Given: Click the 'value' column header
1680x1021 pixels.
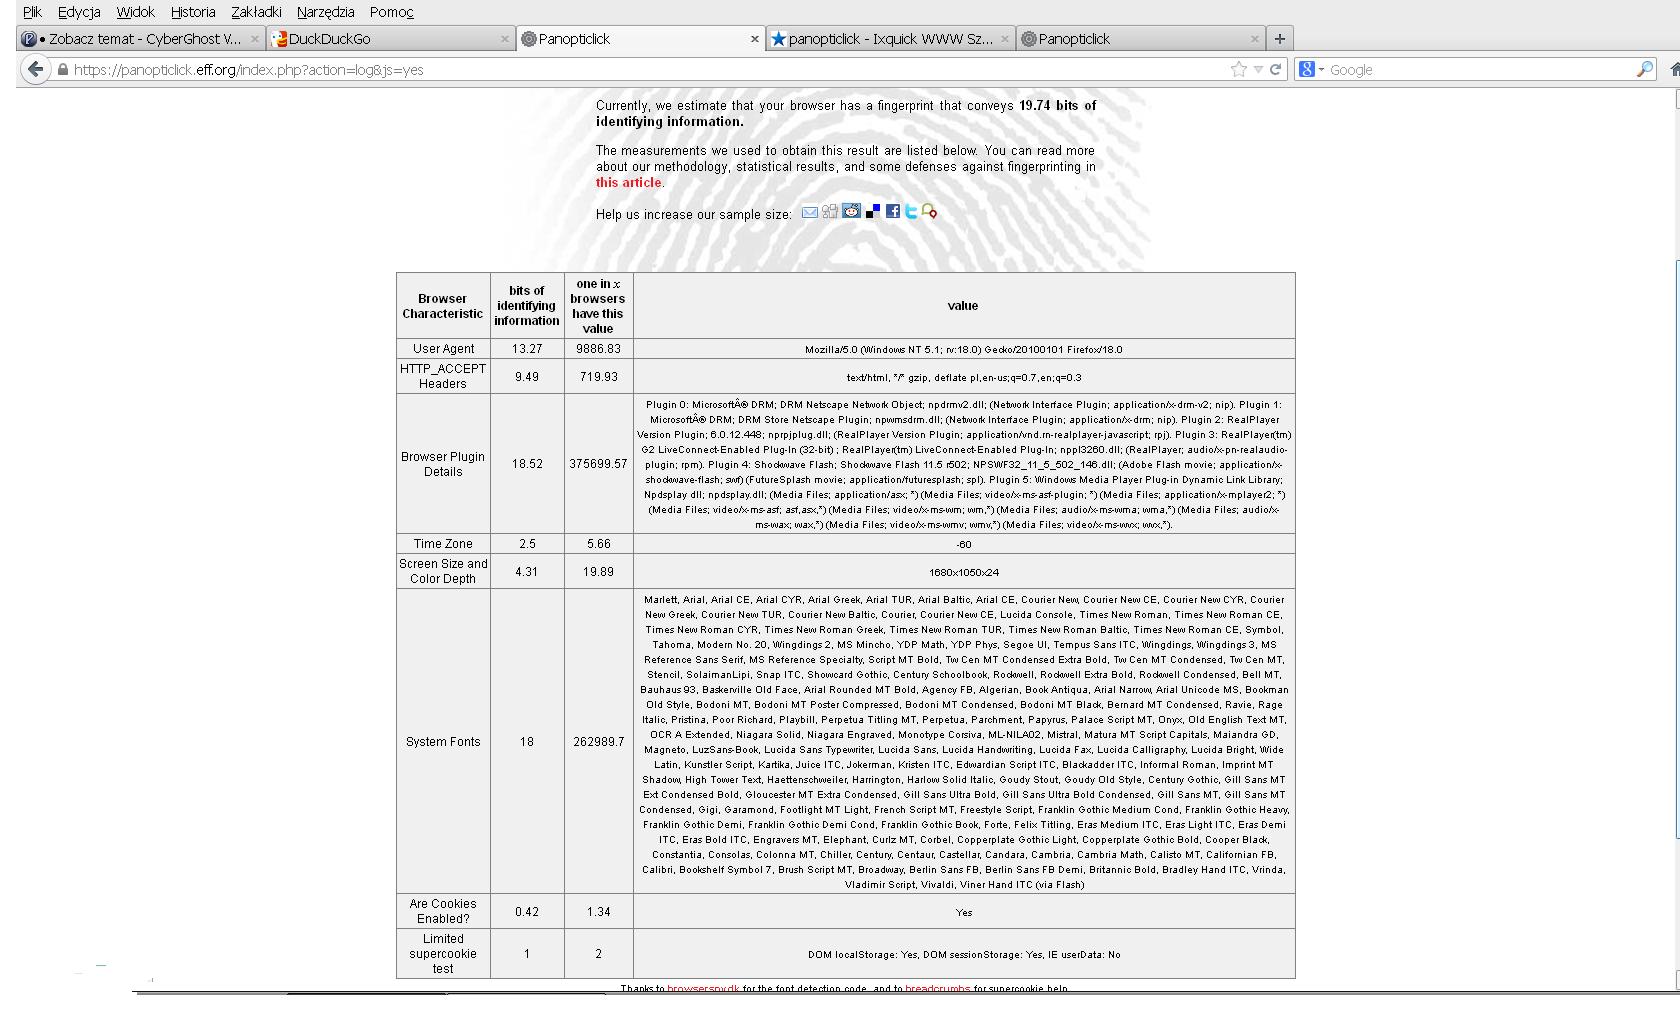Looking at the screenshot, I should pos(963,306).
